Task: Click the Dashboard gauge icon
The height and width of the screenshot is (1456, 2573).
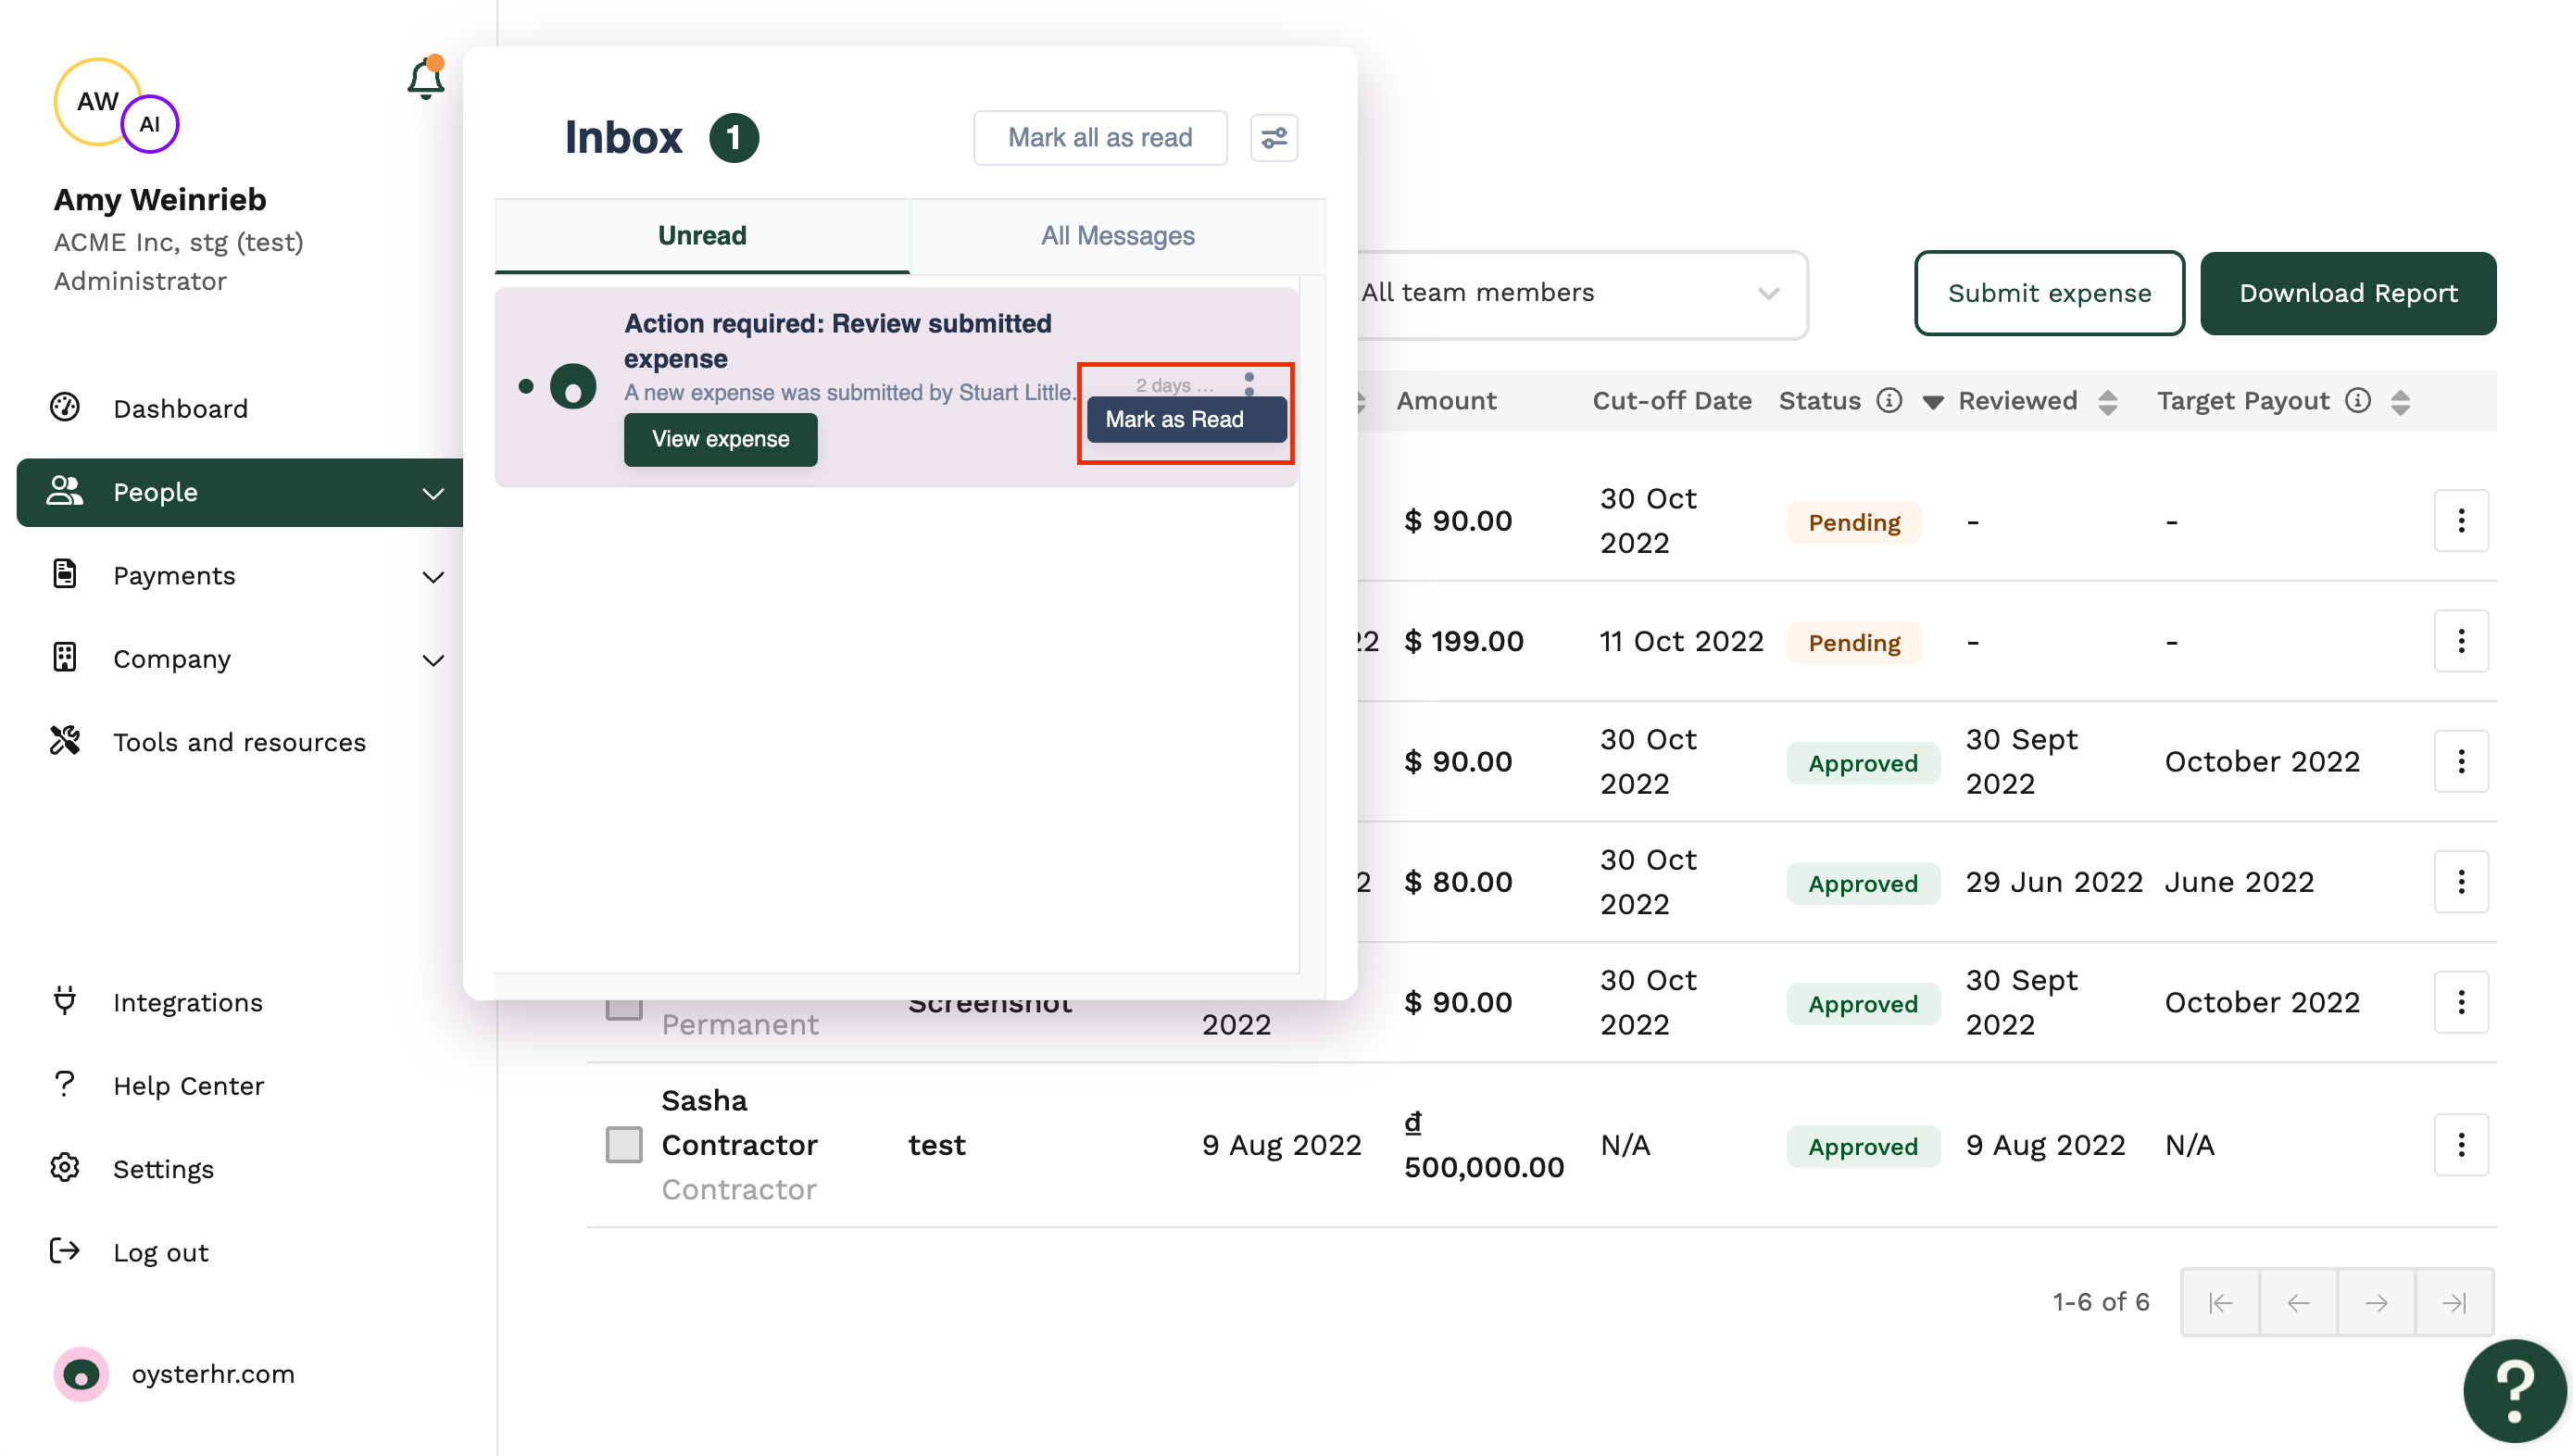Action: tap(65, 407)
